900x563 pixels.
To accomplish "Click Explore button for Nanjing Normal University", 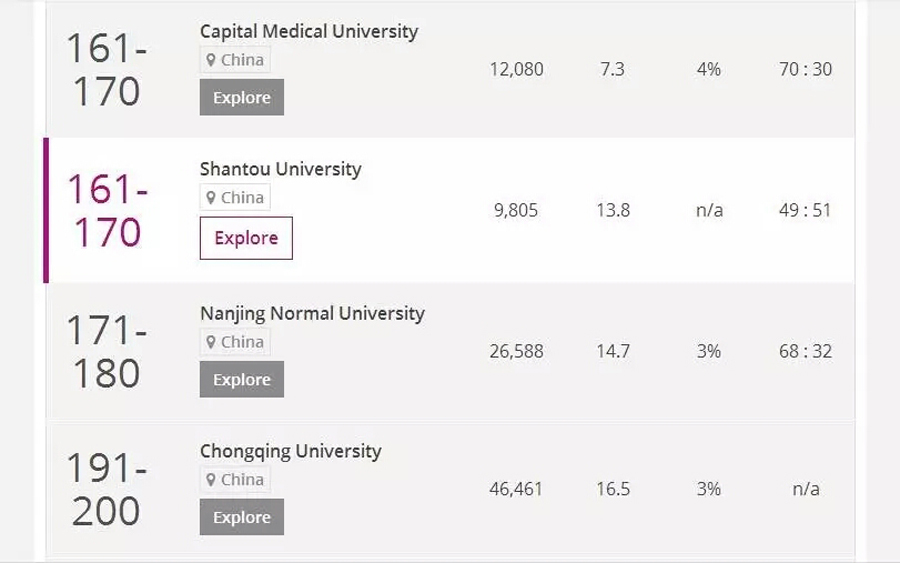I will [x=242, y=379].
